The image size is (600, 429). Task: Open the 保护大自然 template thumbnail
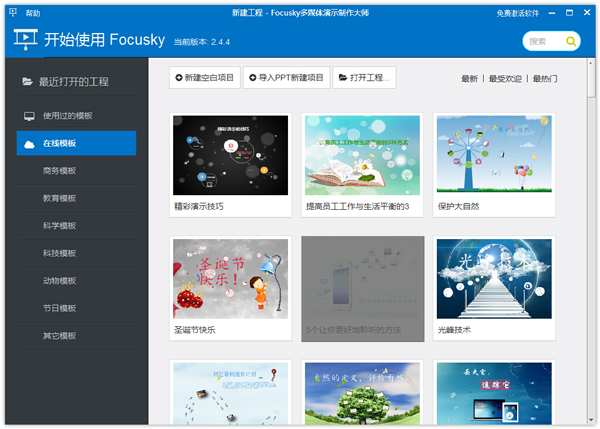(494, 154)
